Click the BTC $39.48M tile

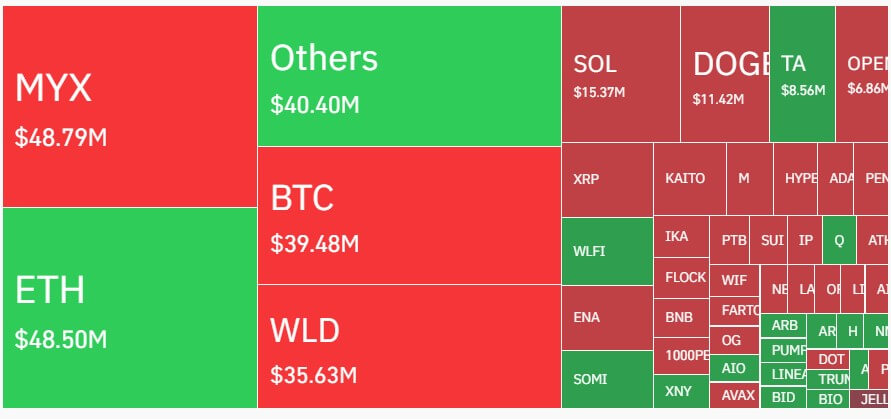[408, 215]
